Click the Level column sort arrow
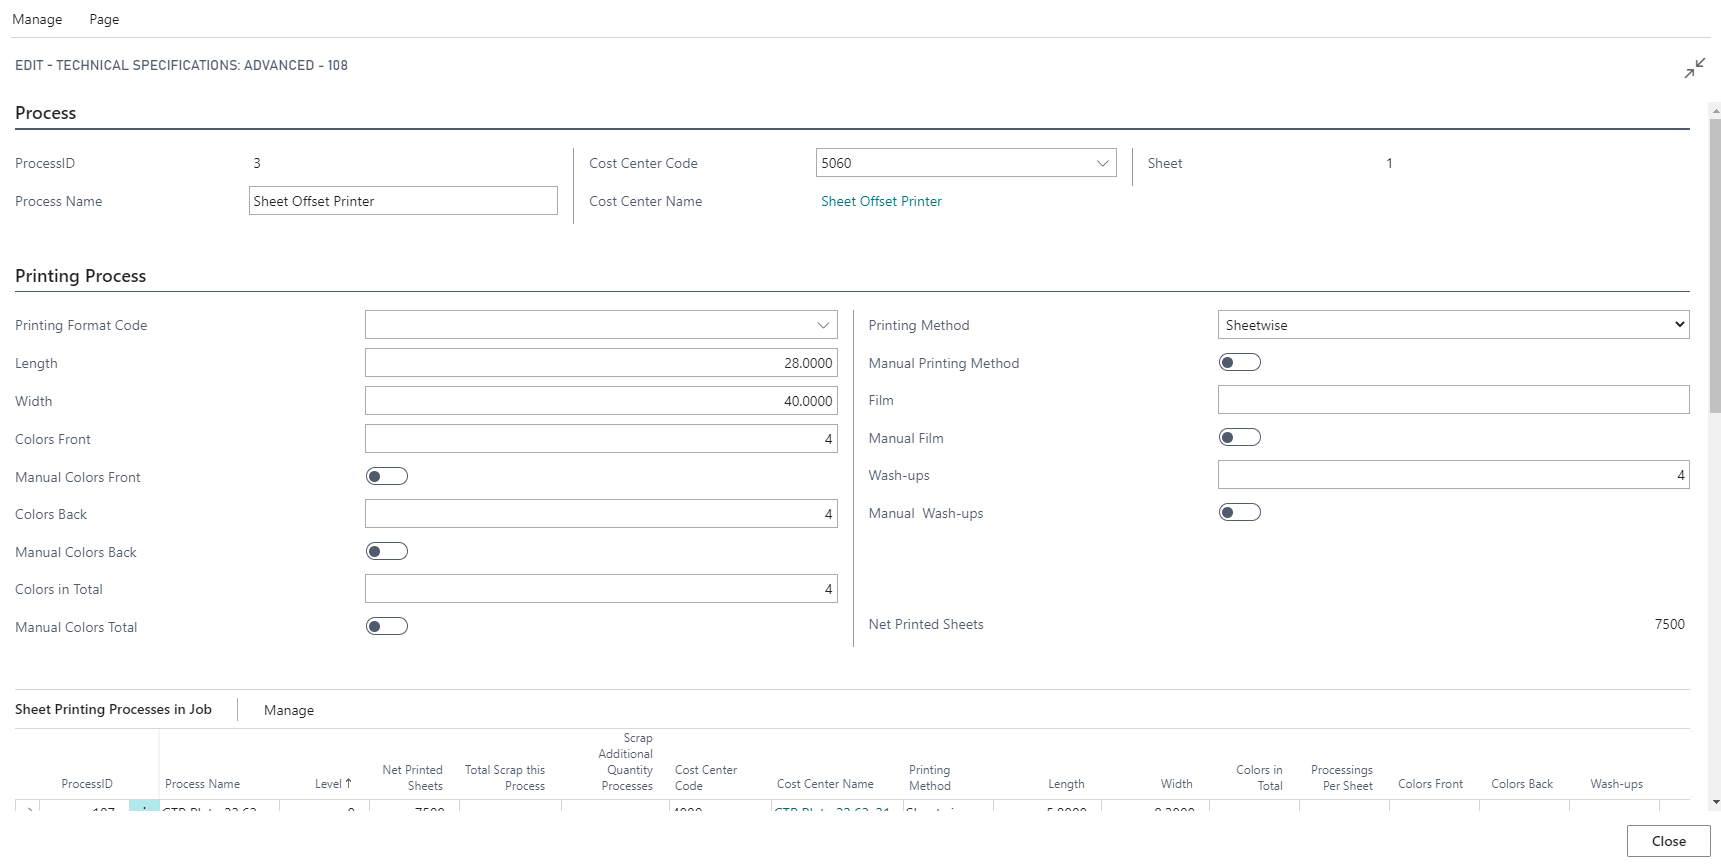Image resolution: width=1721 pixels, height=866 pixels. coord(348,784)
